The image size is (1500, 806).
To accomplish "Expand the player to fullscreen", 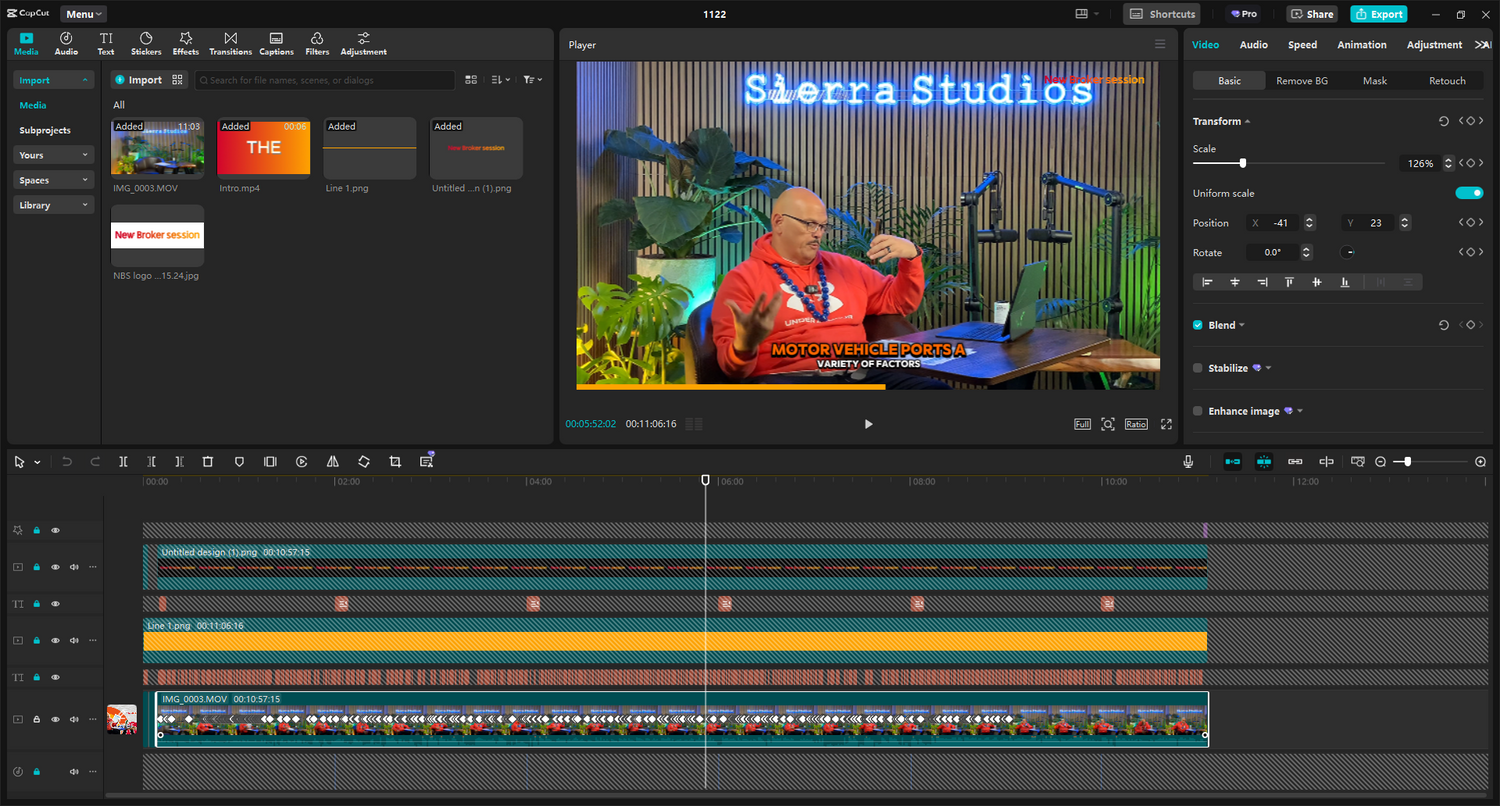I will tap(1166, 424).
